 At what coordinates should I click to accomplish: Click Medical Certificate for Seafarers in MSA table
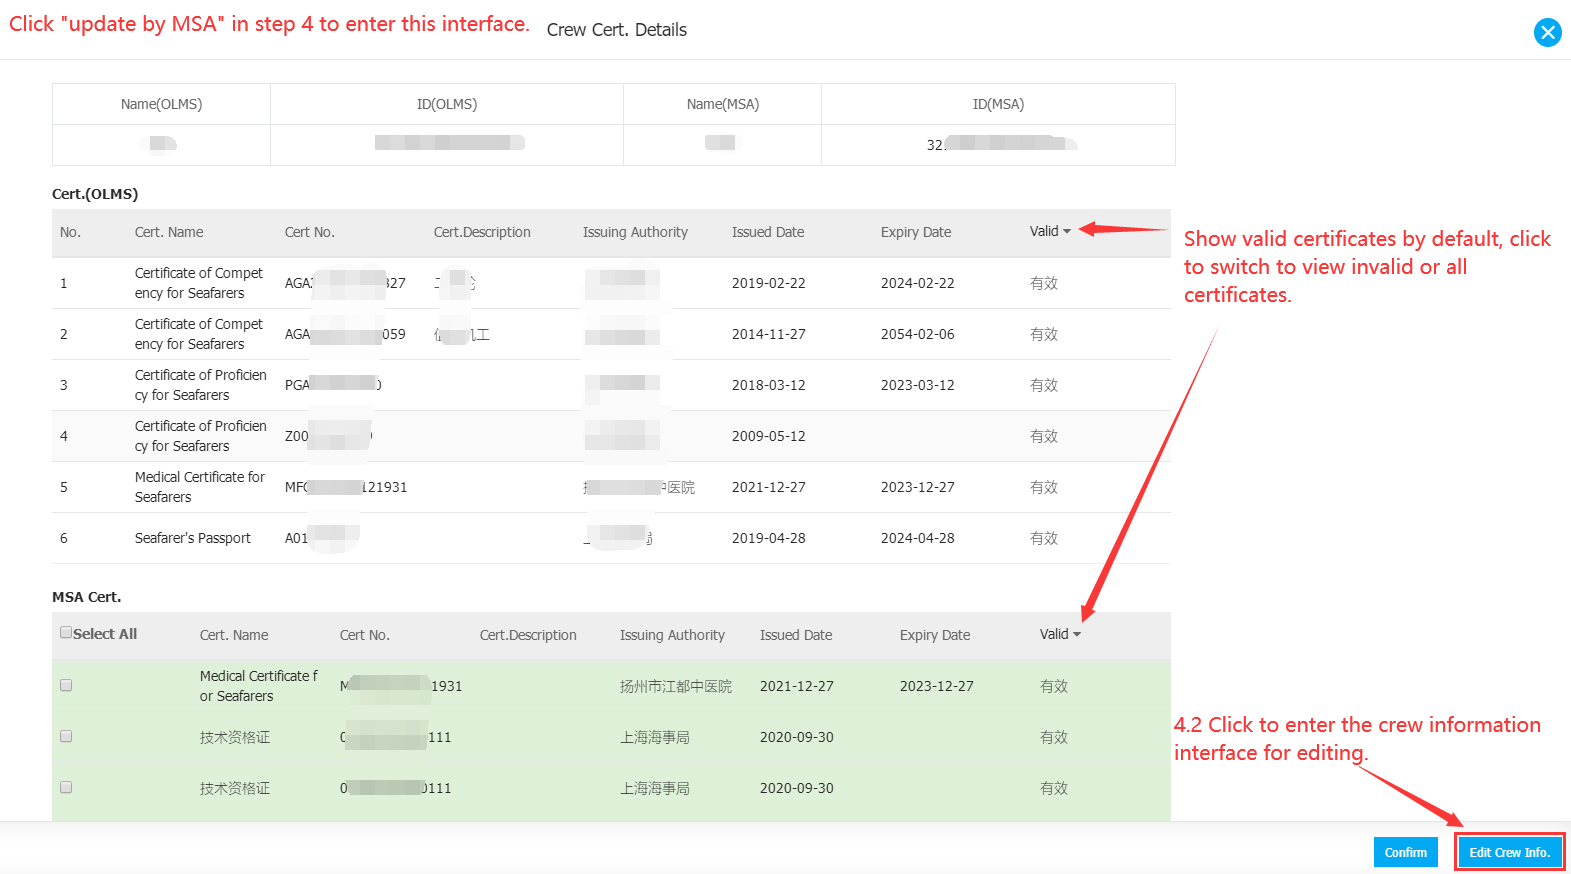click(x=258, y=686)
